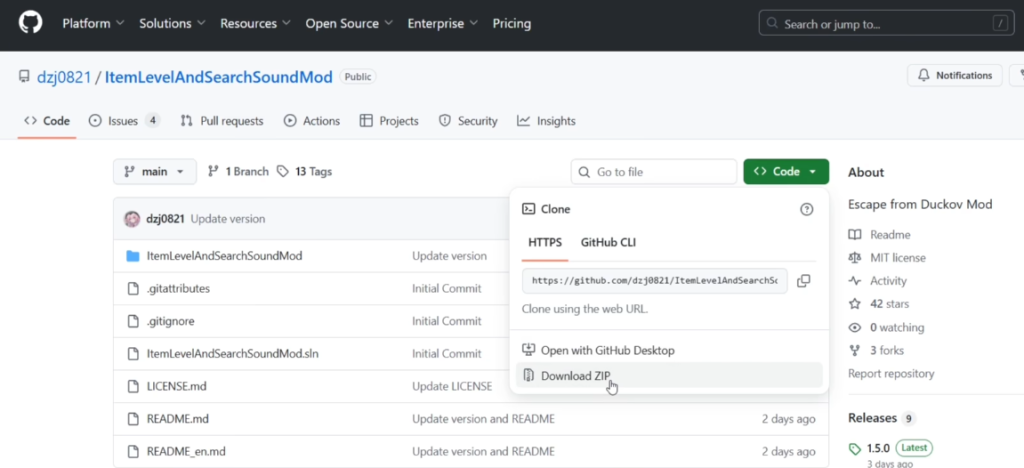Open the 13 Tags list
Viewport: 1024px width, 468px height.
click(x=304, y=172)
